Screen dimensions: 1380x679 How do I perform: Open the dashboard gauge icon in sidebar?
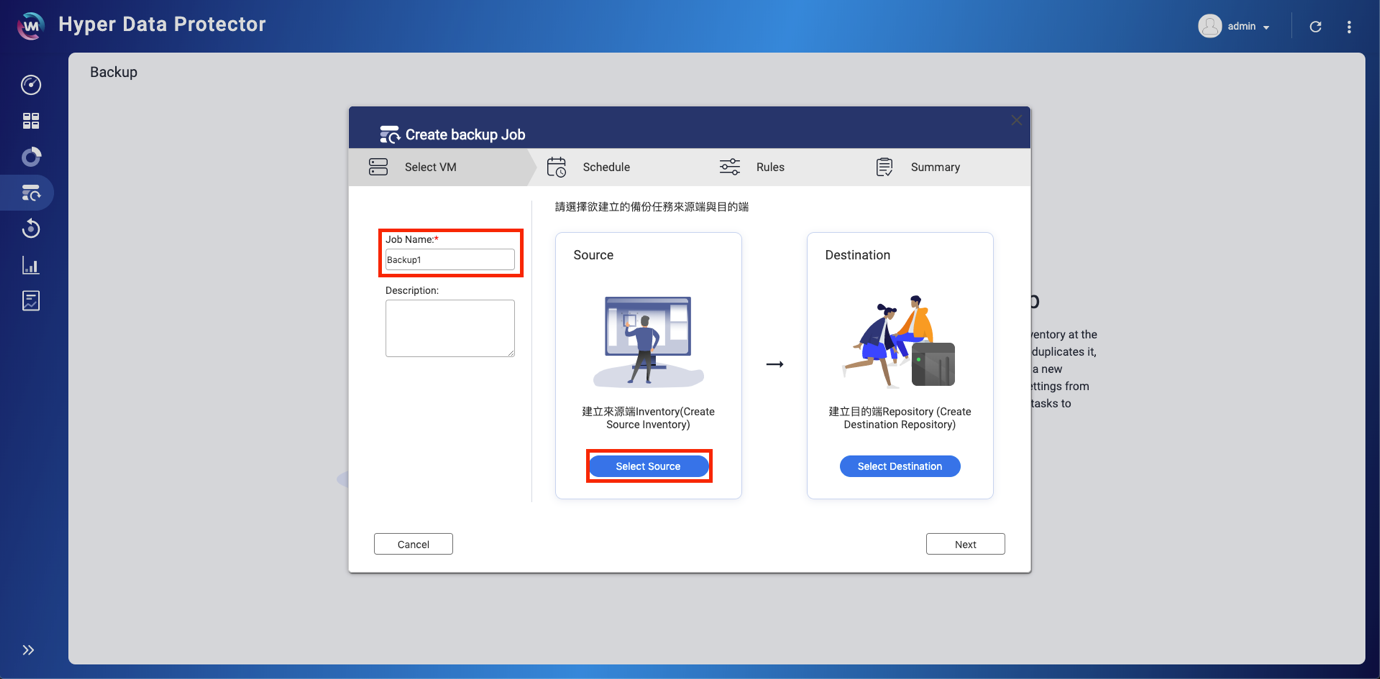31,85
